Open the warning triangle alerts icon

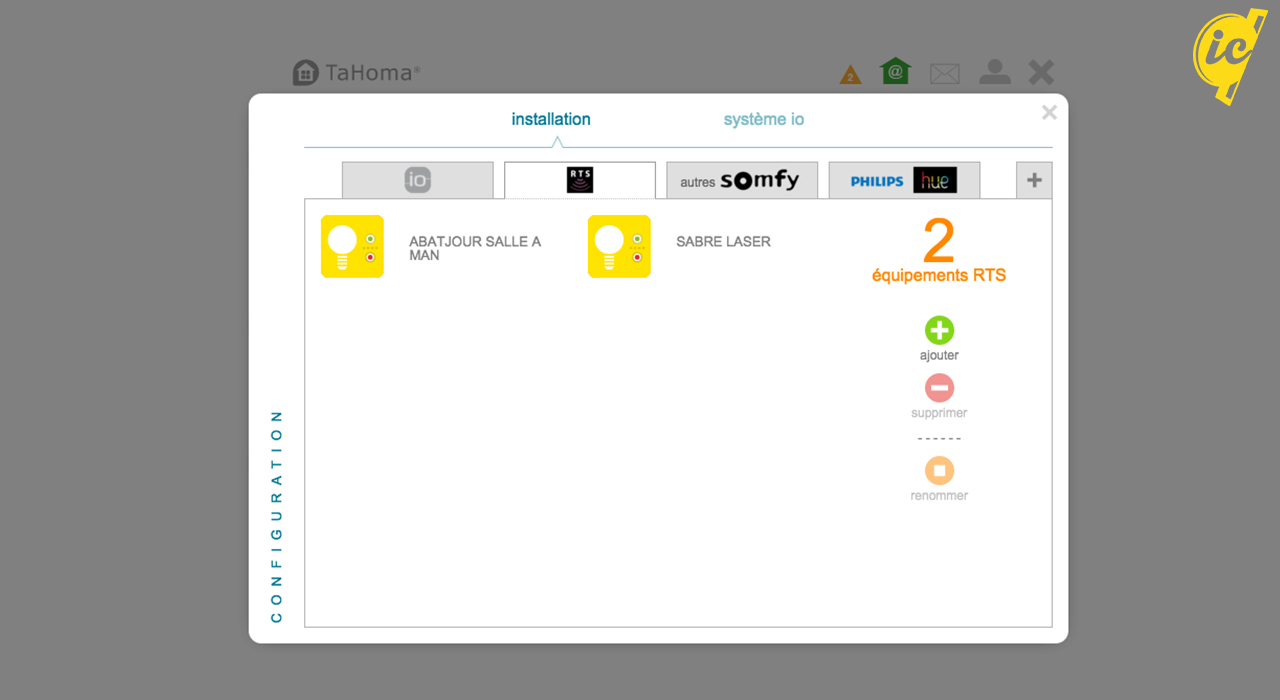pyautogui.click(x=850, y=75)
